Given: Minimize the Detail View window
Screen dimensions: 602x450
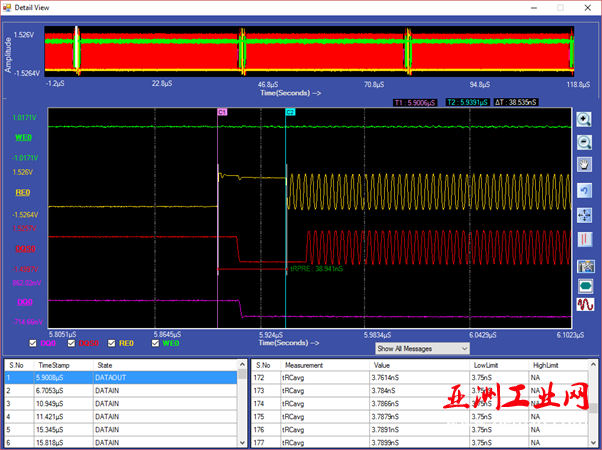Looking at the screenshot, I should (x=534, y=8).
